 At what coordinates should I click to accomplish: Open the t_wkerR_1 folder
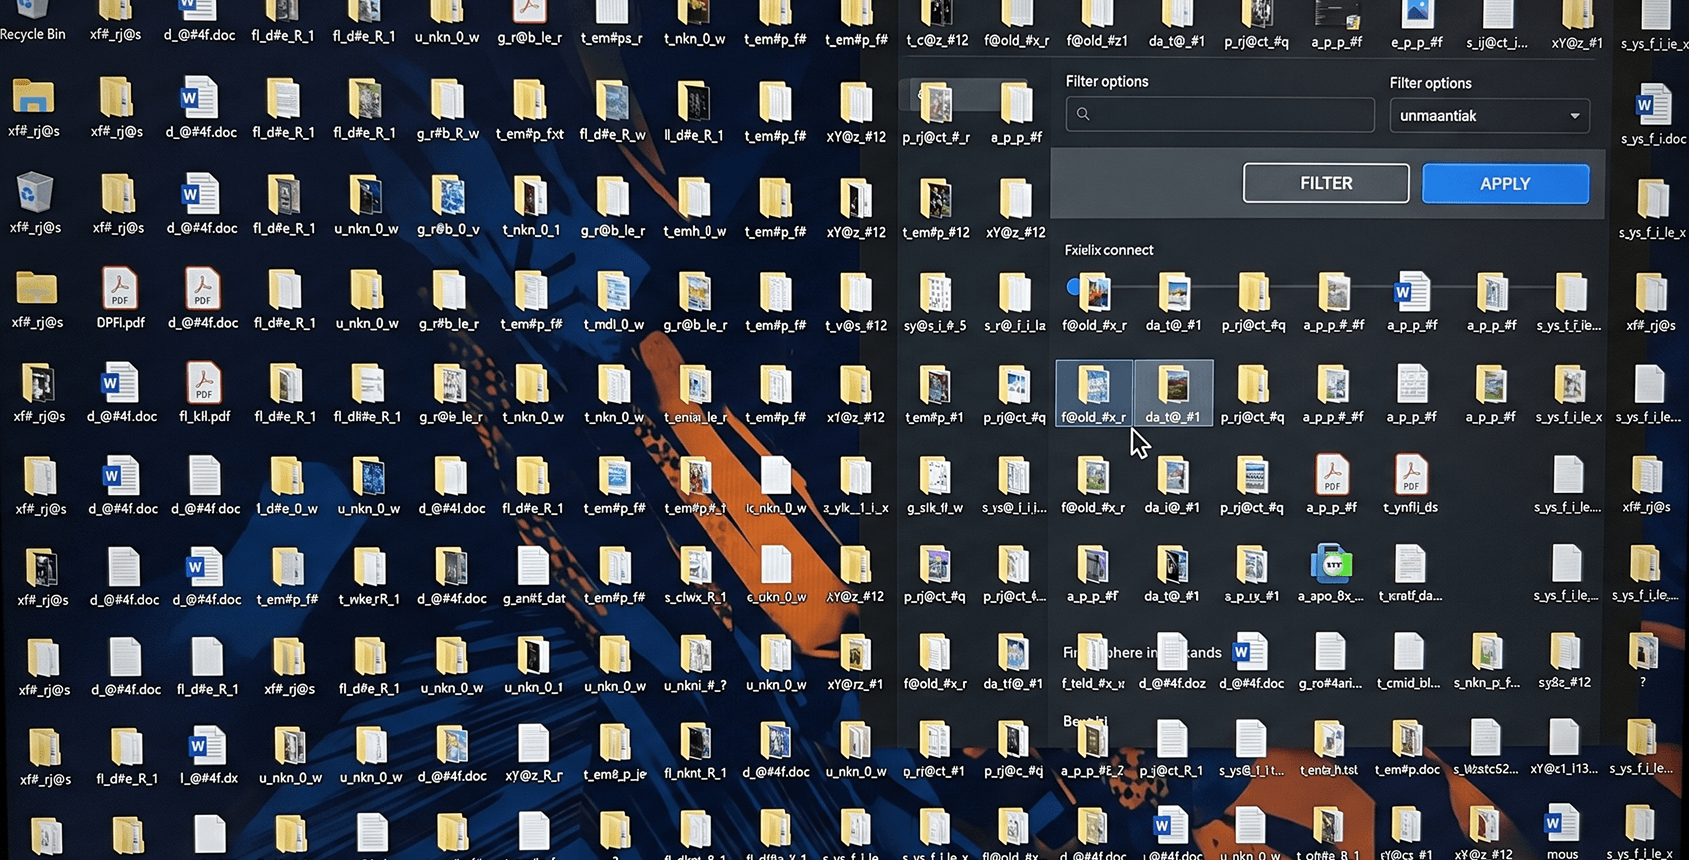369,567
